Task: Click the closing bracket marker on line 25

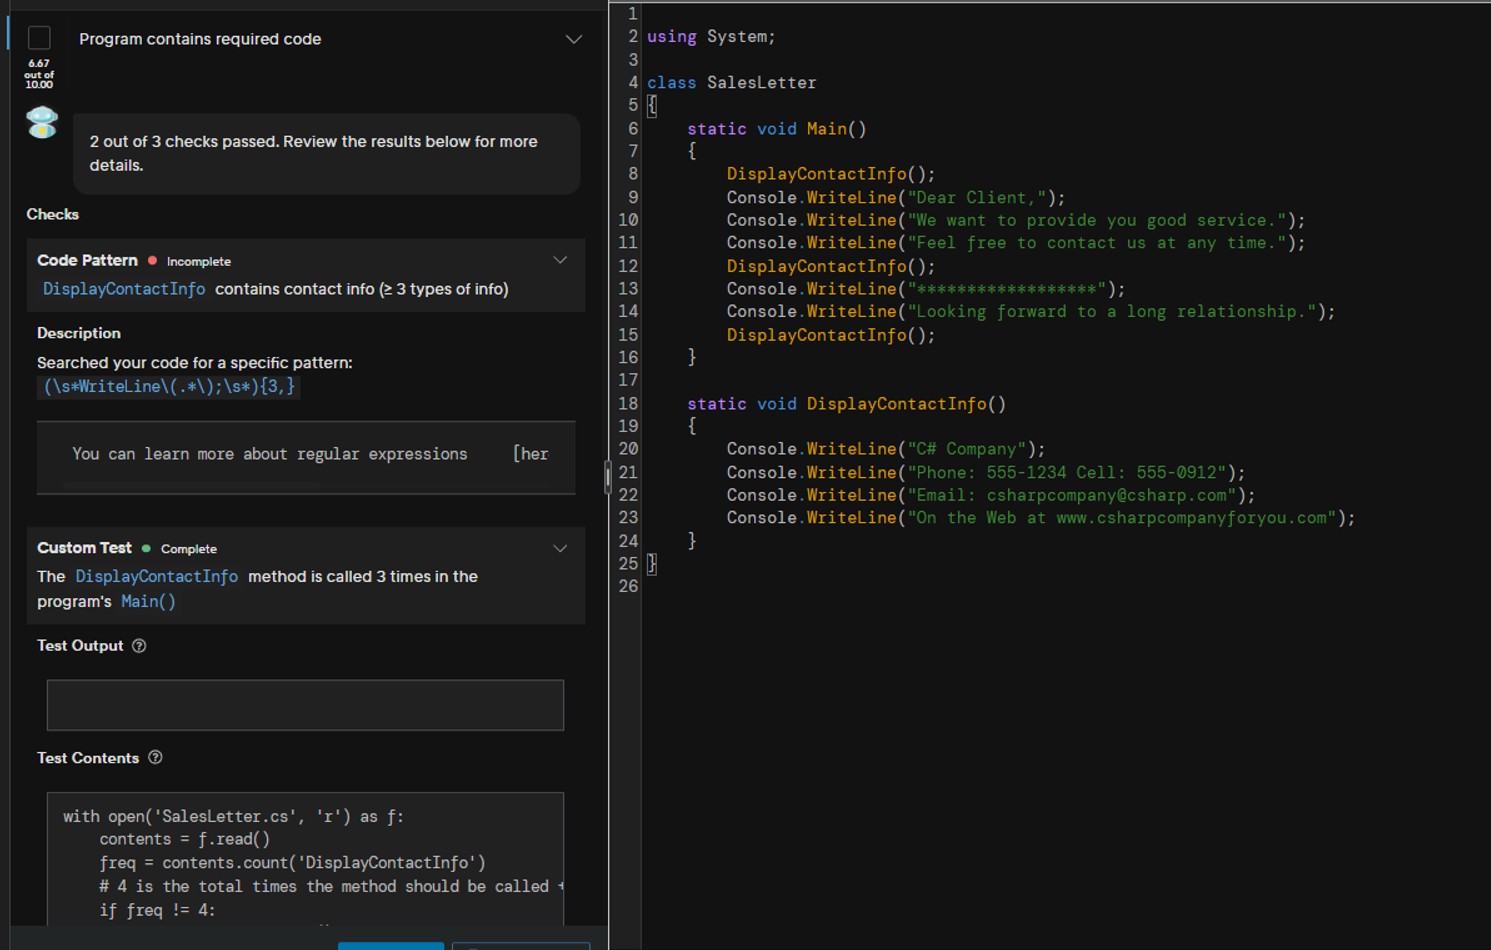Action: [x=652, y=564]
